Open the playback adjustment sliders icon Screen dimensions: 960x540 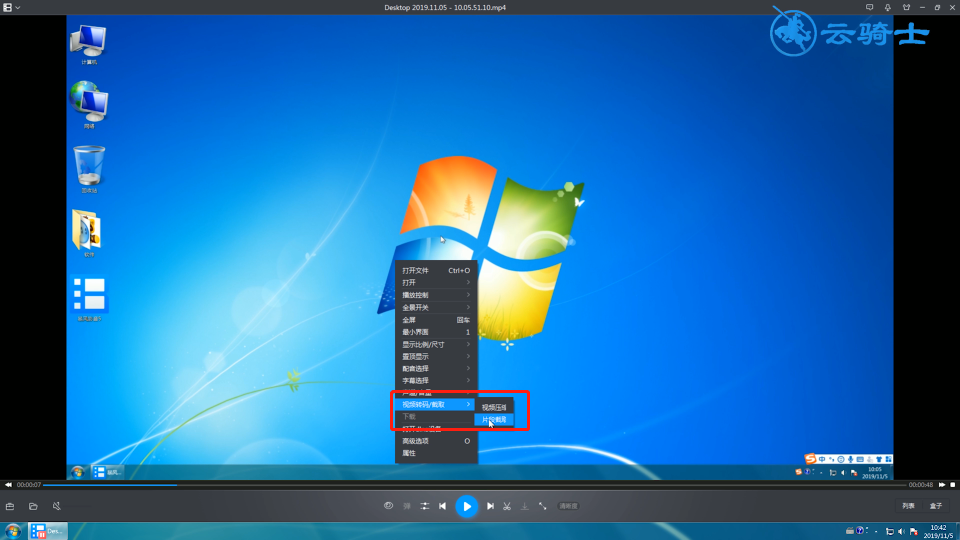point(424,506)
